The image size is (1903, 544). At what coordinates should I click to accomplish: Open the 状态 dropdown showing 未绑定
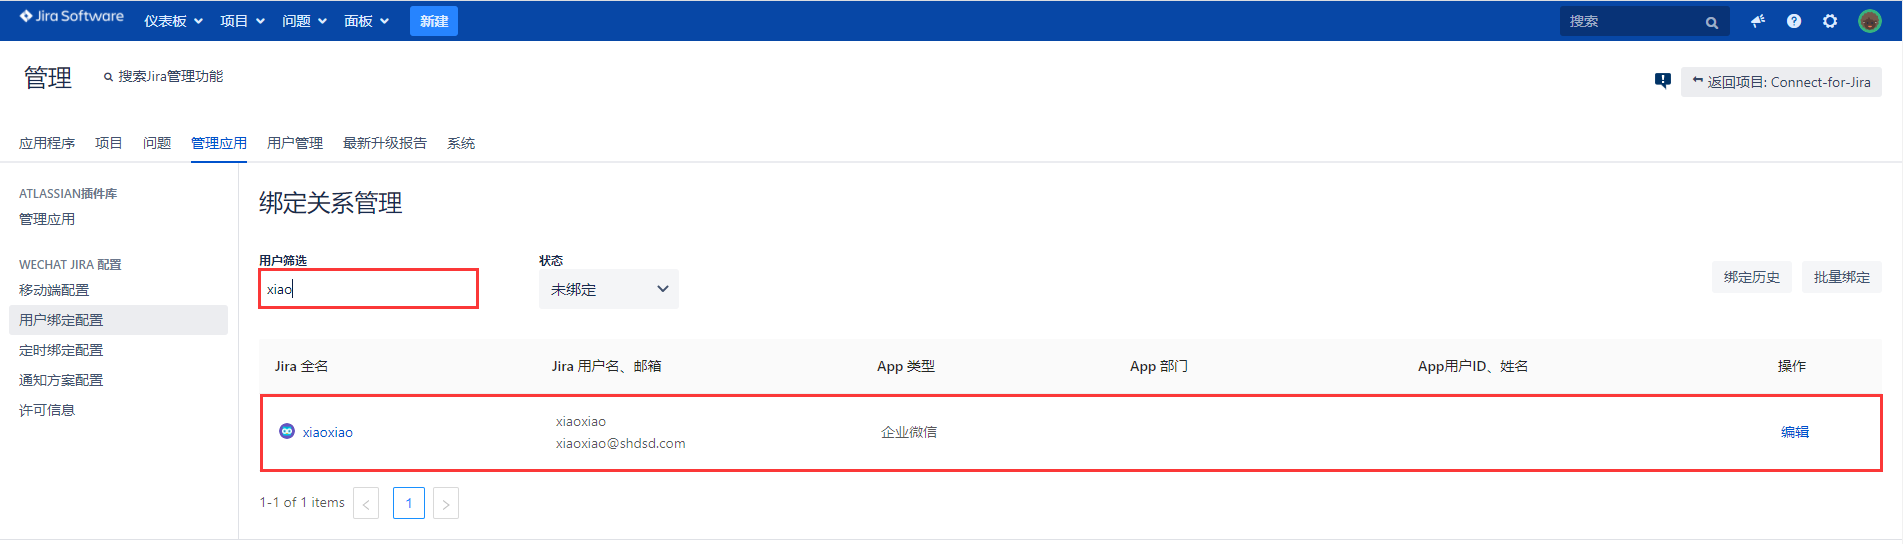(x=608, y=289)
